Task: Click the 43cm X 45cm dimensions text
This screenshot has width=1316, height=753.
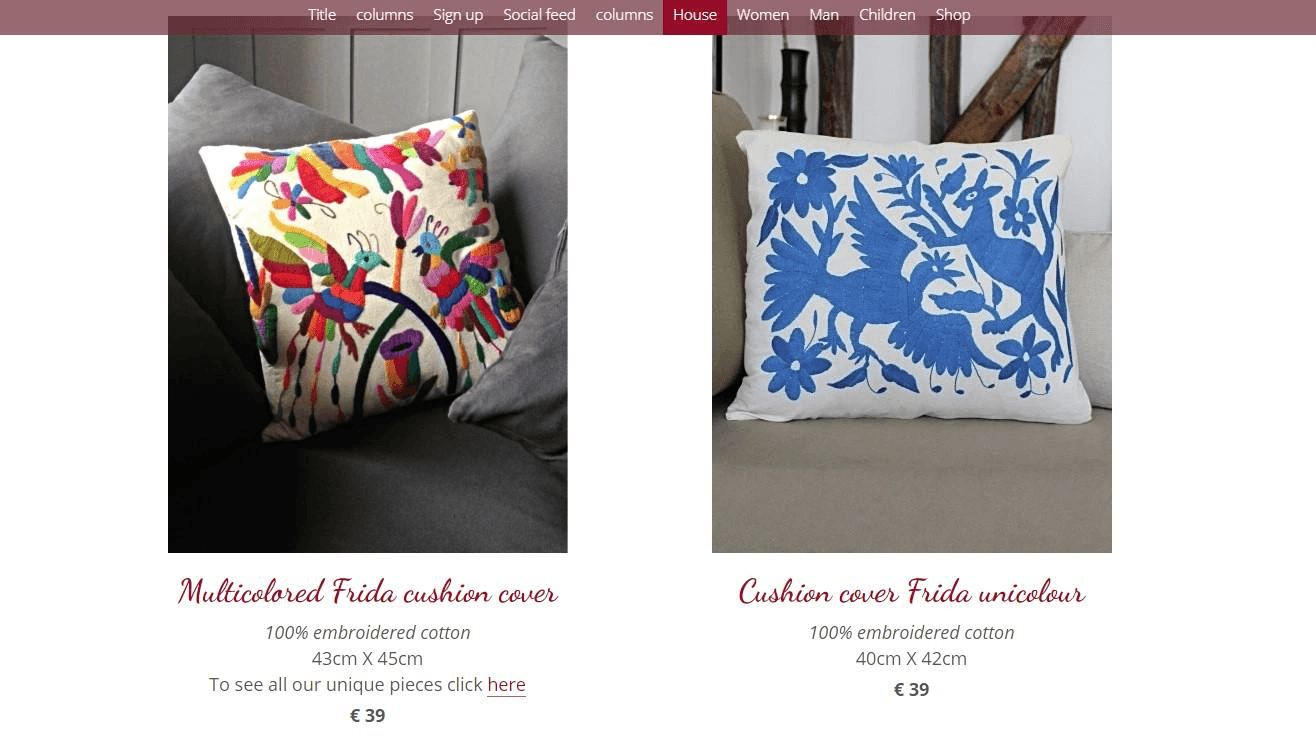Action: pos(368,659)
